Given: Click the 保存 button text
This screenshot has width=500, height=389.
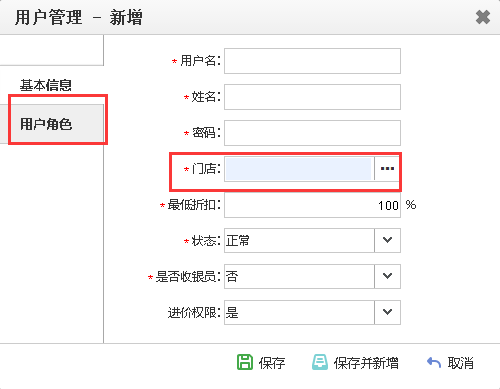Looking at the screenshot, I should (272, 363).
